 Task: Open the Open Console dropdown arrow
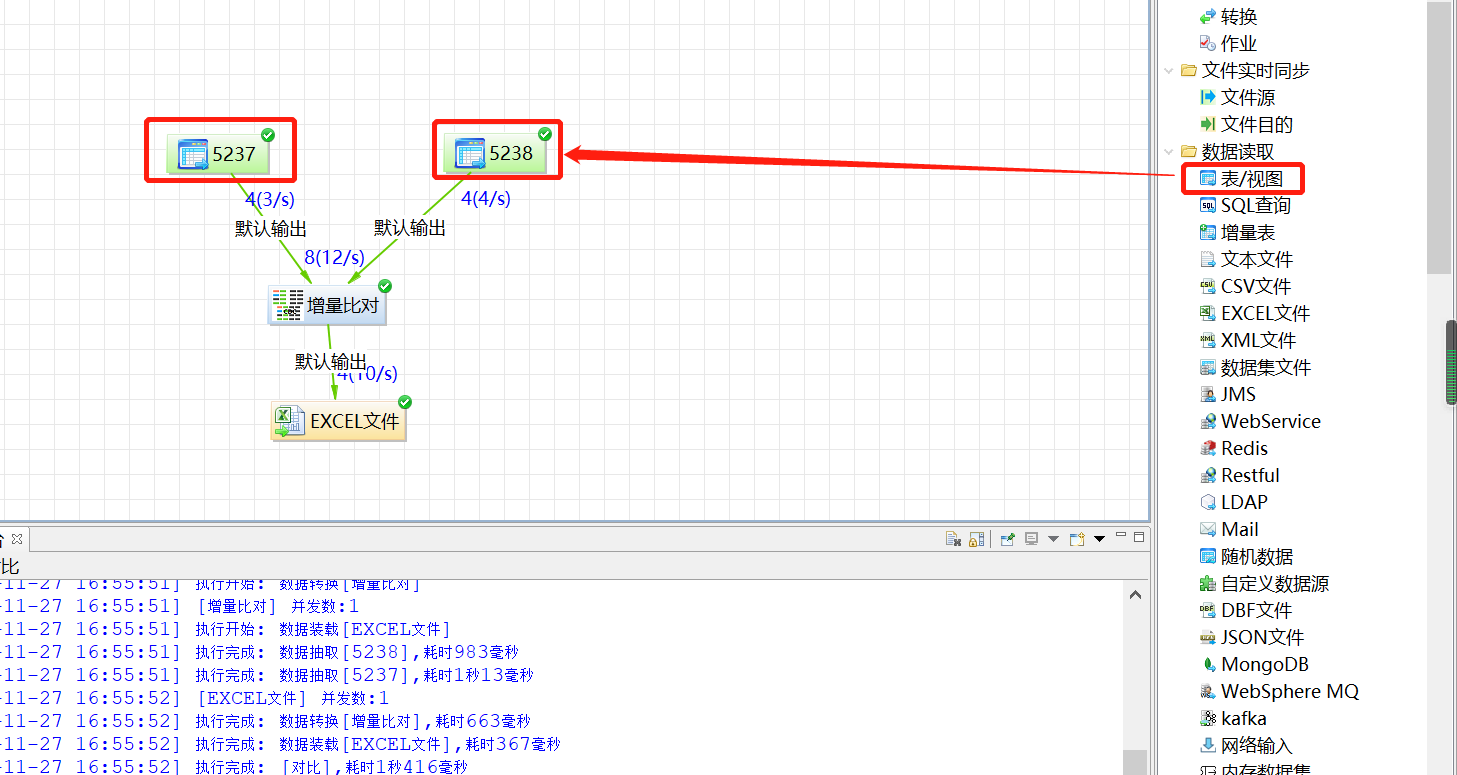(1099, 539)
